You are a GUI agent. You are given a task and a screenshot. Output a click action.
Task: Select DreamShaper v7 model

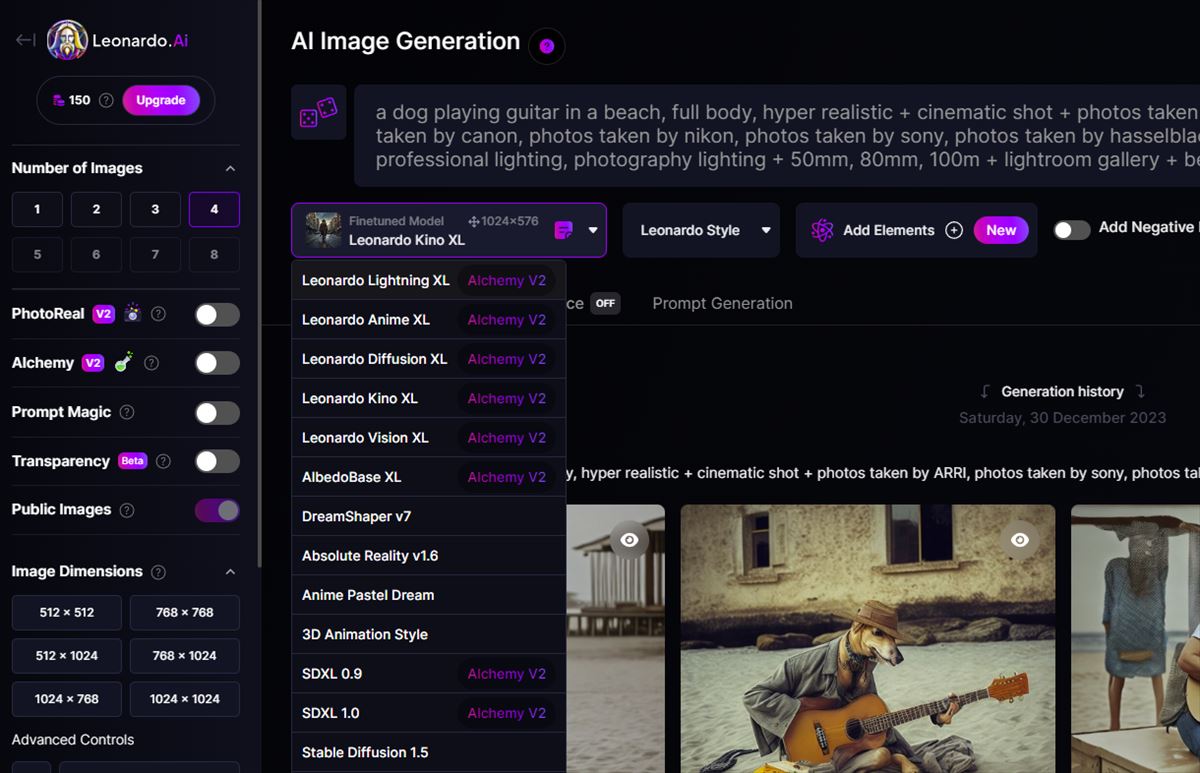[429, 516]
